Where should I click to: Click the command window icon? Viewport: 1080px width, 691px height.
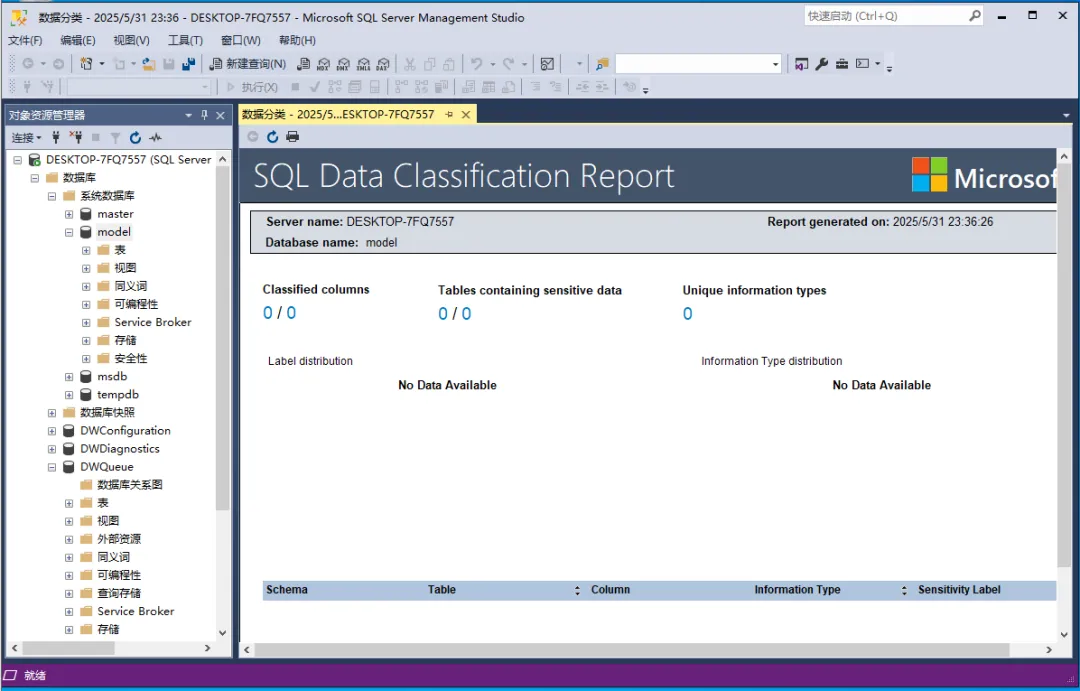point(862,64)
